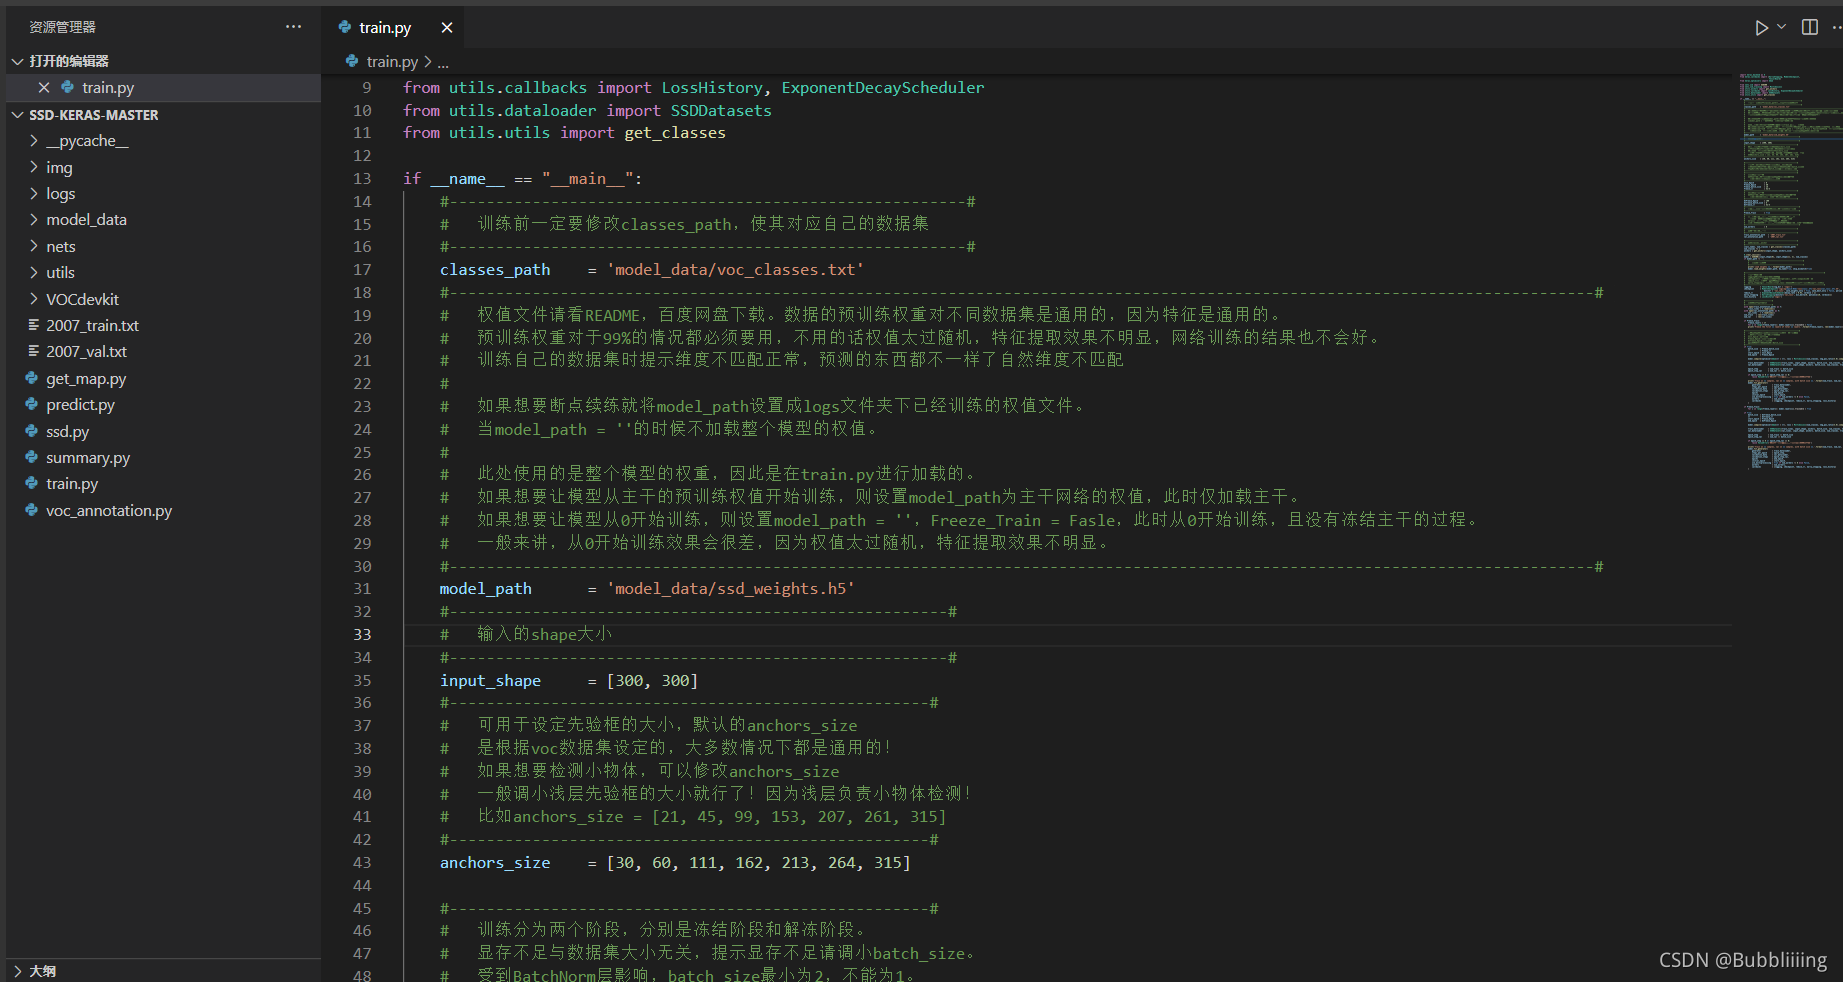1843x982 pixels.
Task: Collapse the open editors section
Action: coord(17,61)
